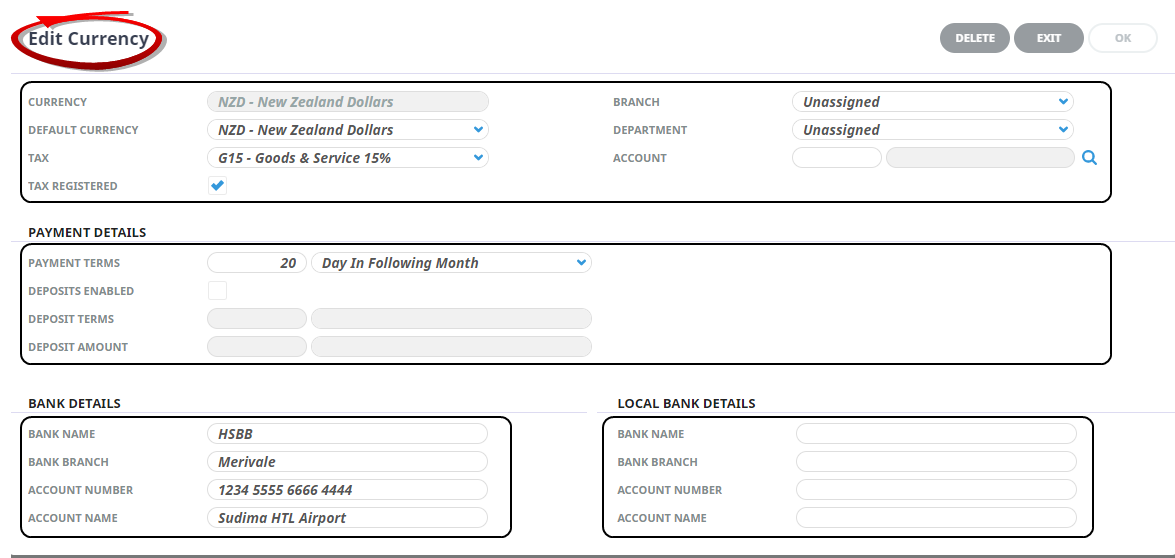Untick the Tax Registered checkbox
This screenshot has width=1175, height=558.
(217, 186)
